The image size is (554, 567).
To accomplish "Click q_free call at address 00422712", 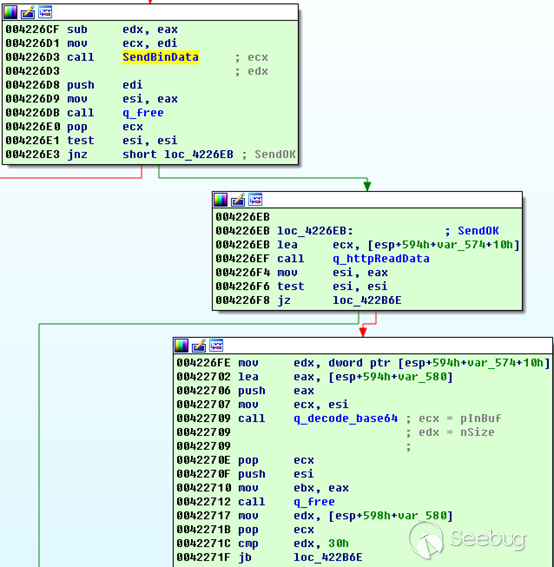I will (x=314, y=502).
